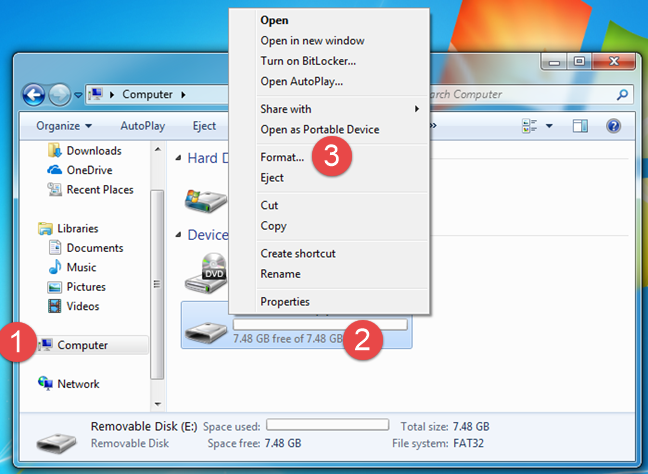
Task: Click the AutoPlay toolbar button
Action: coord(143,126)
